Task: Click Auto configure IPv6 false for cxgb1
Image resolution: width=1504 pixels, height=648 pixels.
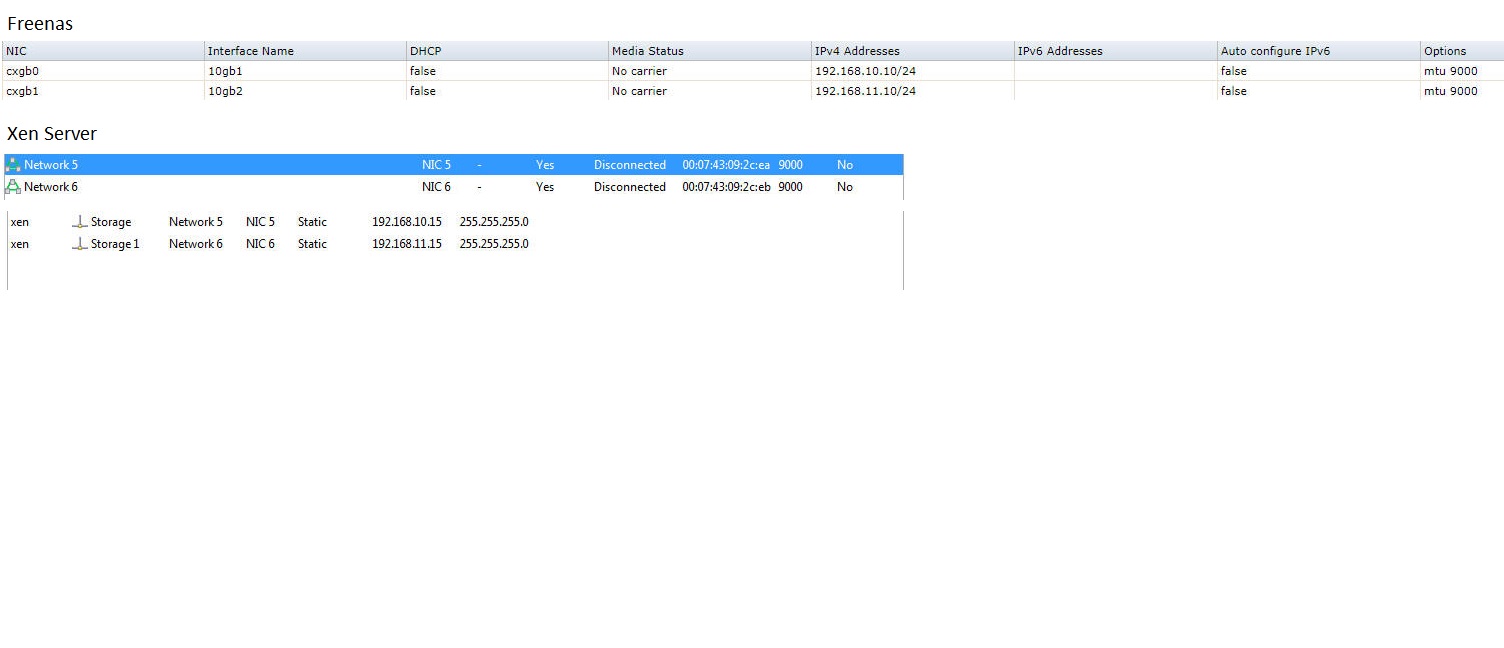Action: tap(1234, 91)
